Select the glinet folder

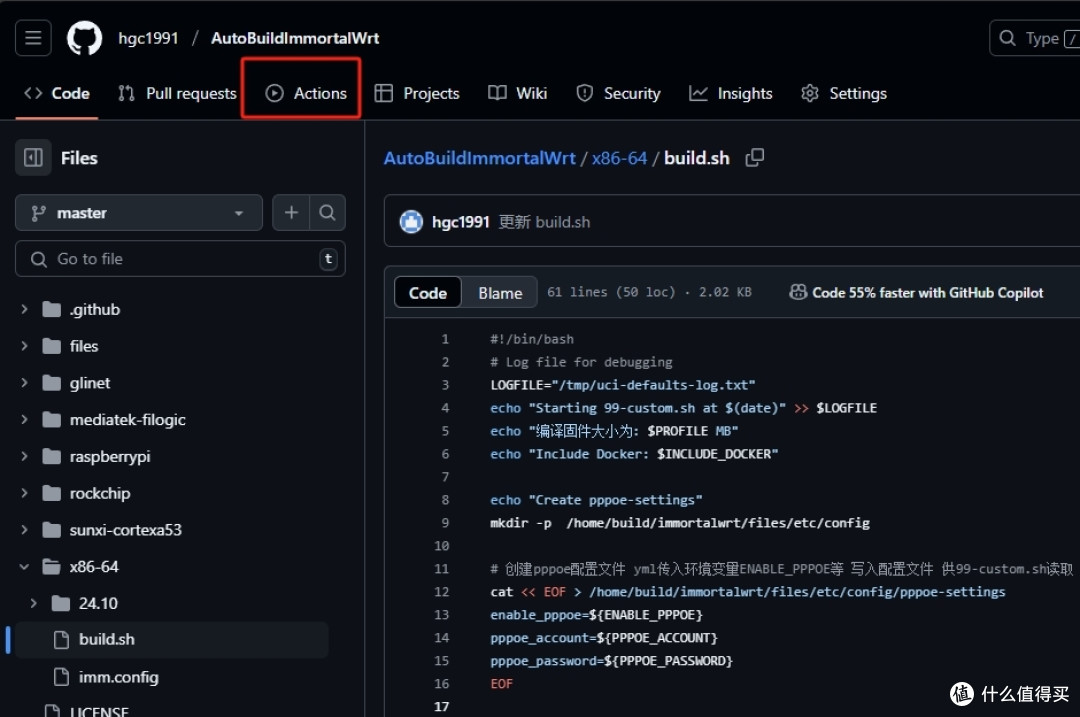click(90, 383)
